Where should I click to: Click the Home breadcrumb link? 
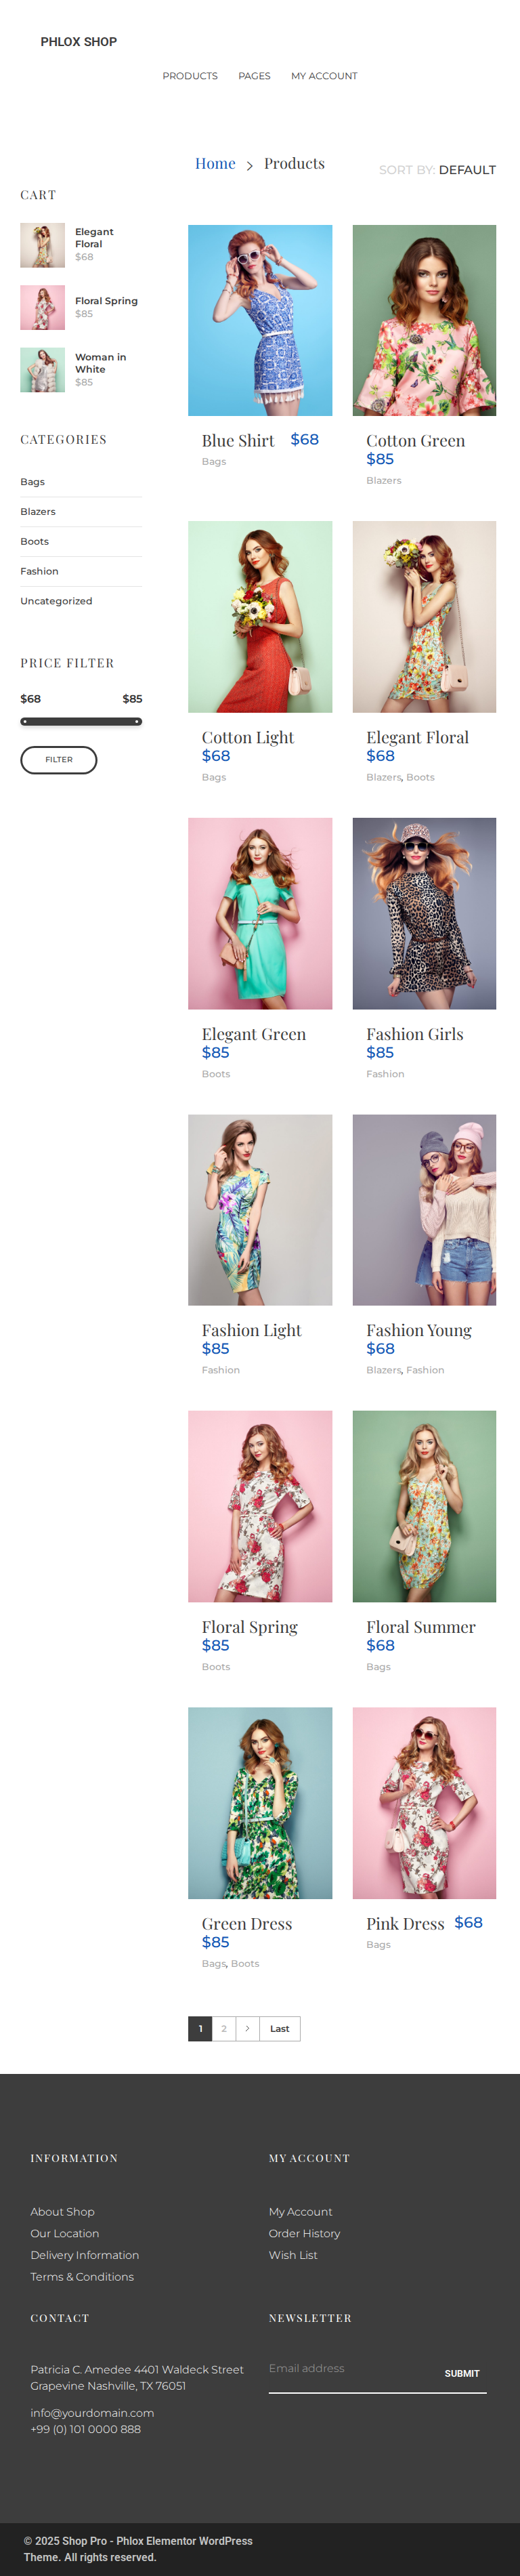point(215,164)
